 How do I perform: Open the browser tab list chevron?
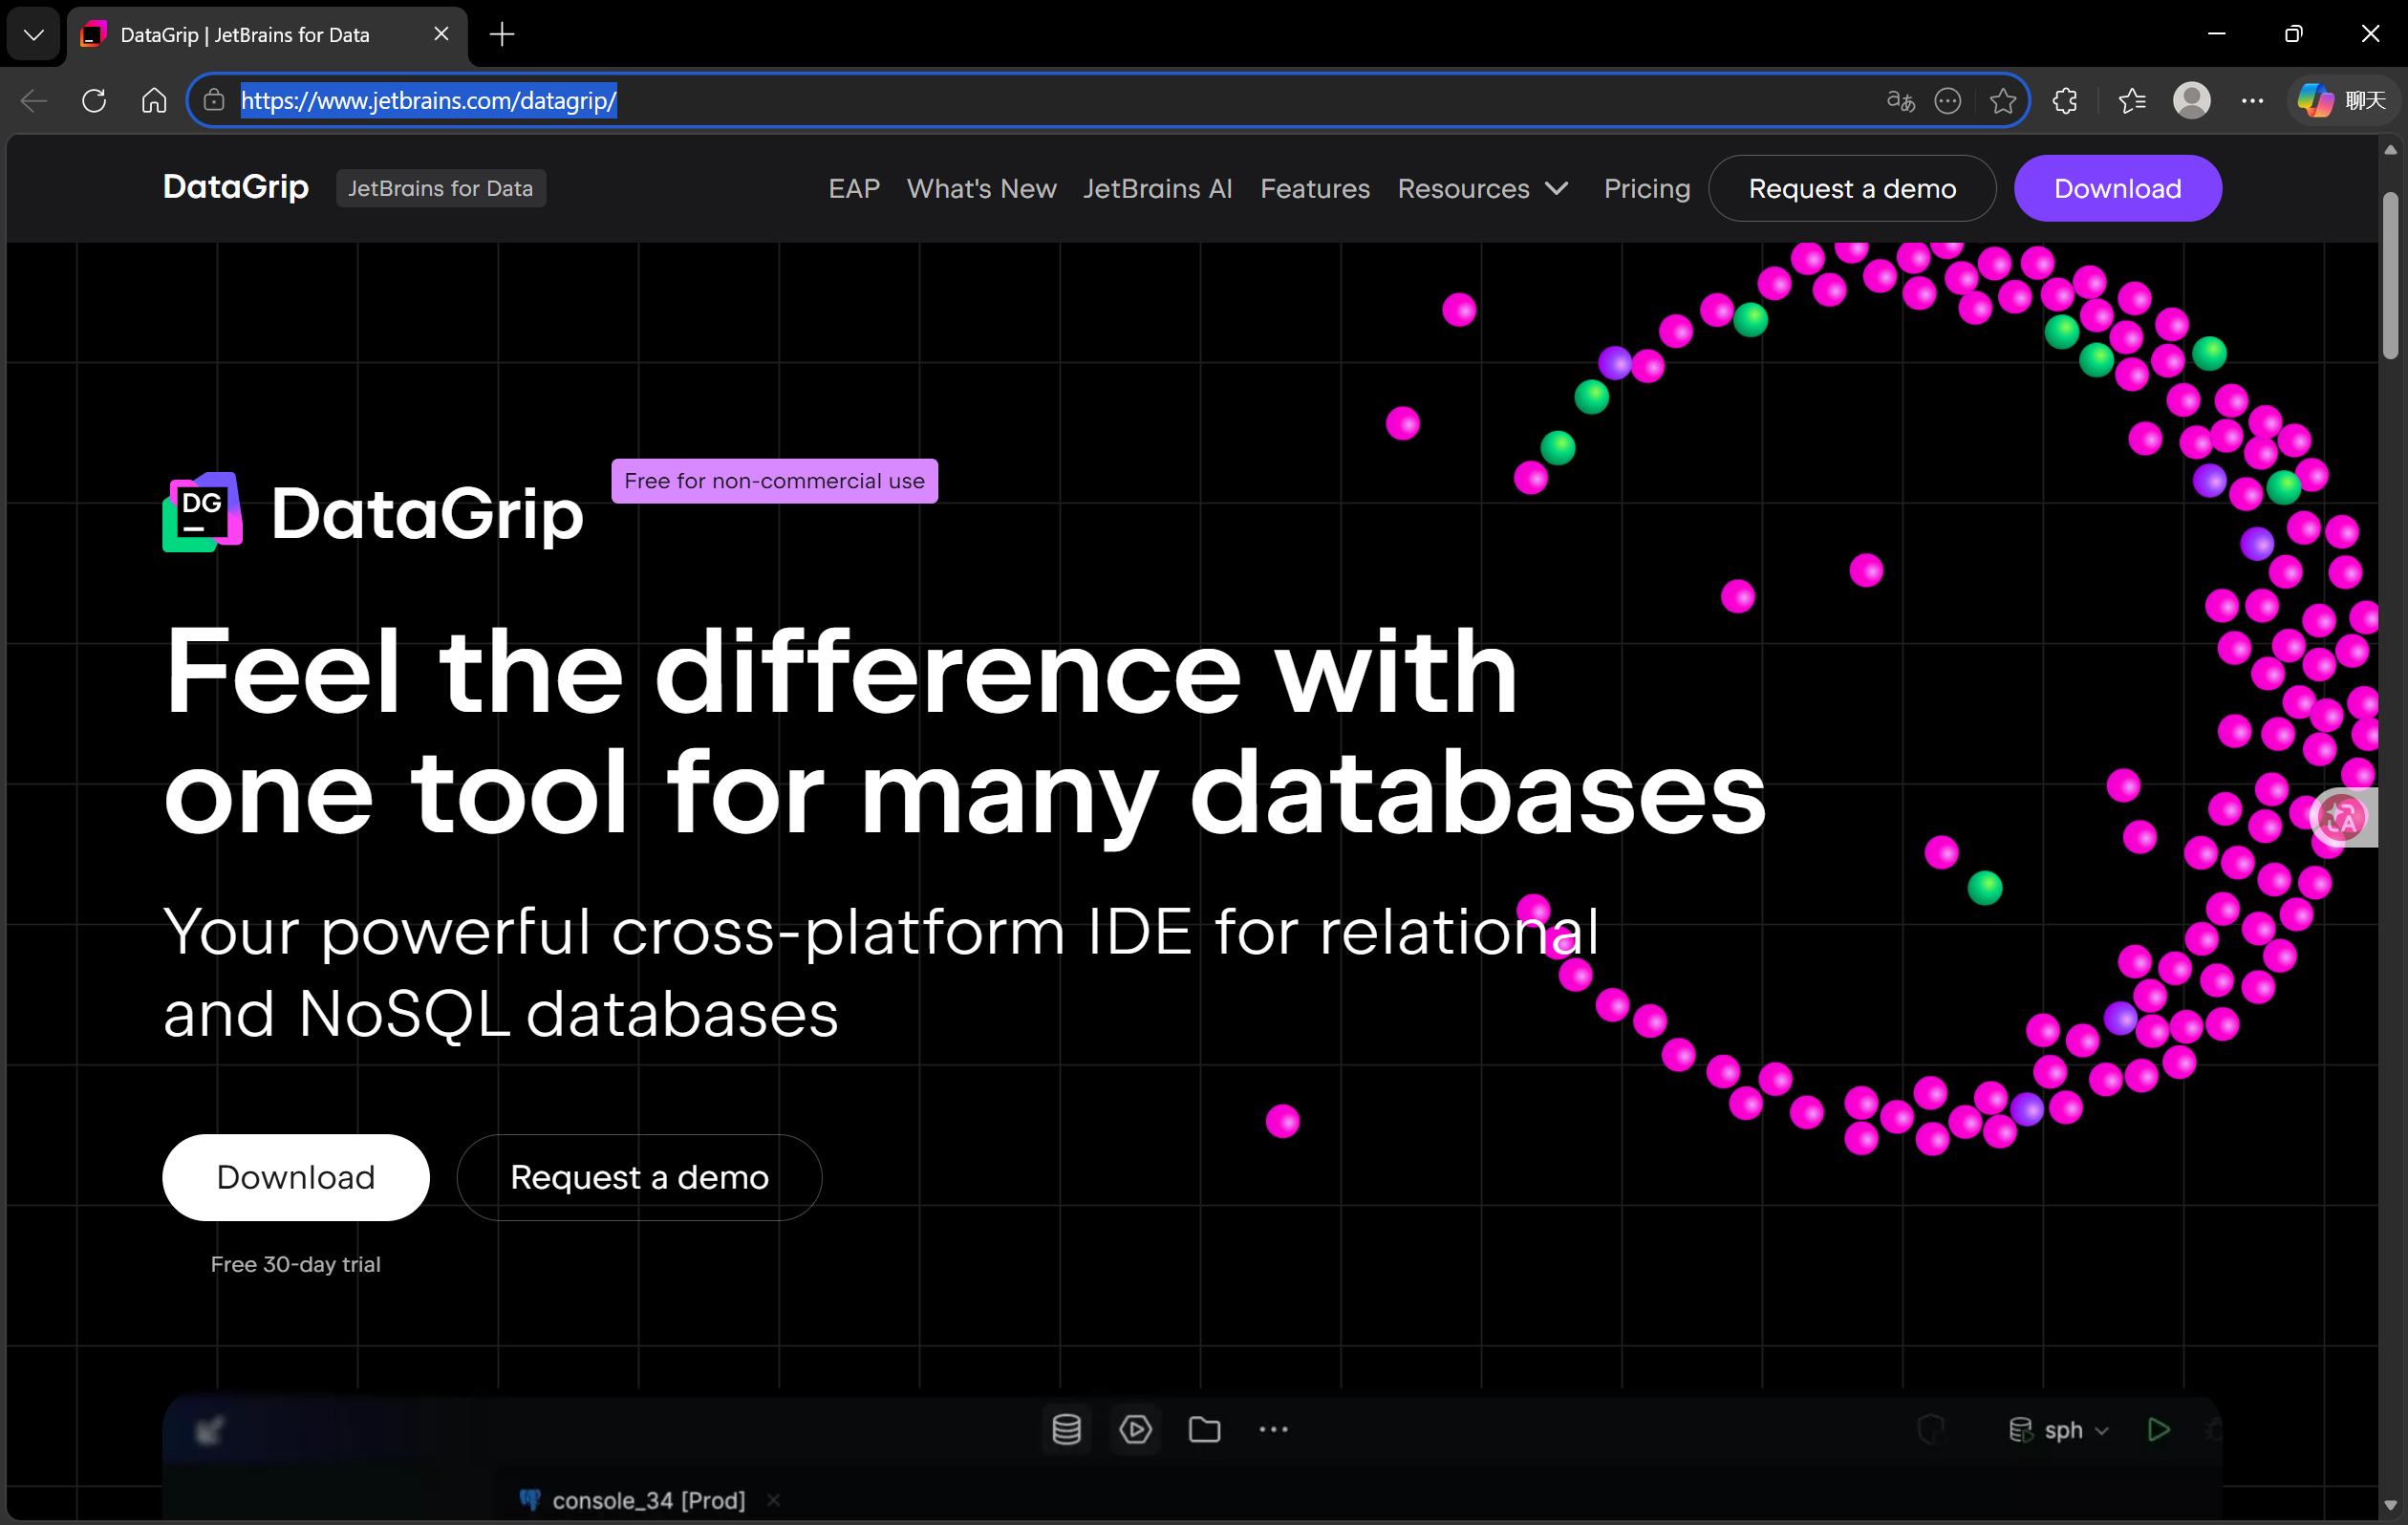pos(34,35)
